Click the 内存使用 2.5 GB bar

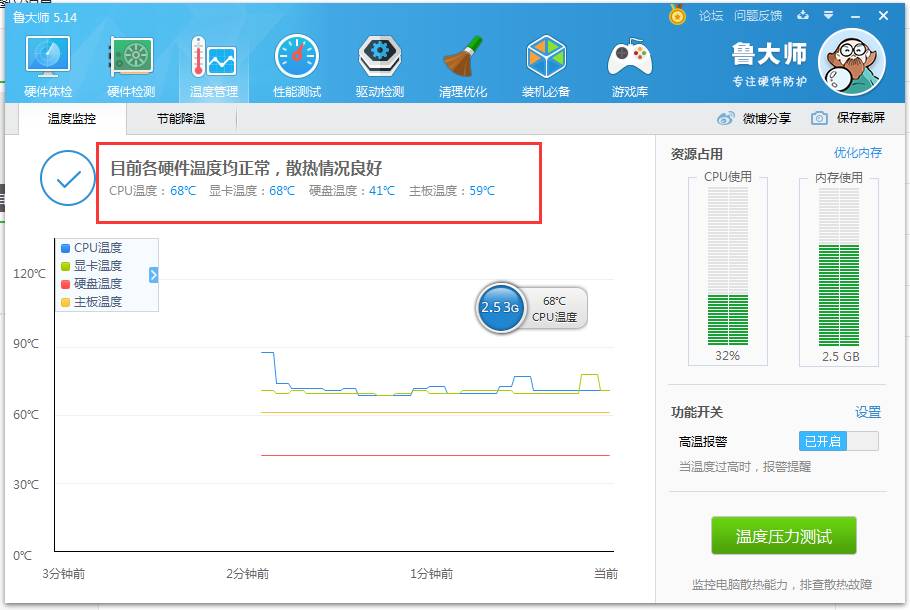[839, 266]
